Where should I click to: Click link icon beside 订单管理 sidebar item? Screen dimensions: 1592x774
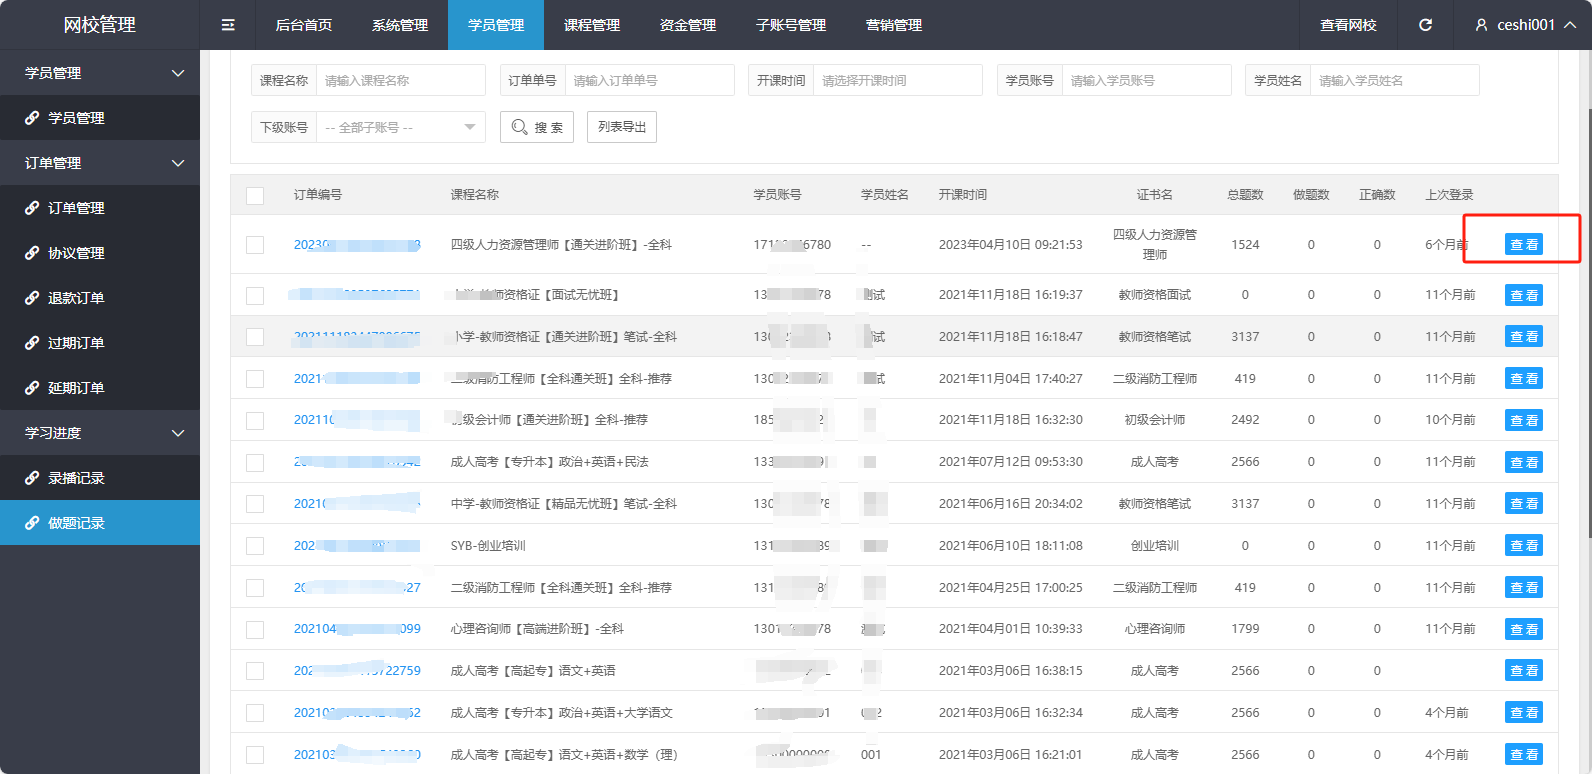[x=32, y=208]
